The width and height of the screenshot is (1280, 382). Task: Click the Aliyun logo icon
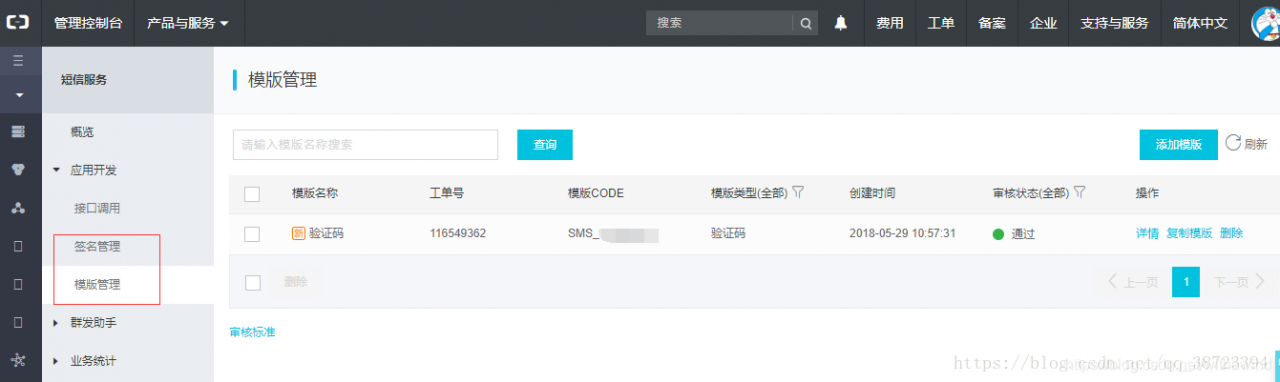tap(19, 22)
